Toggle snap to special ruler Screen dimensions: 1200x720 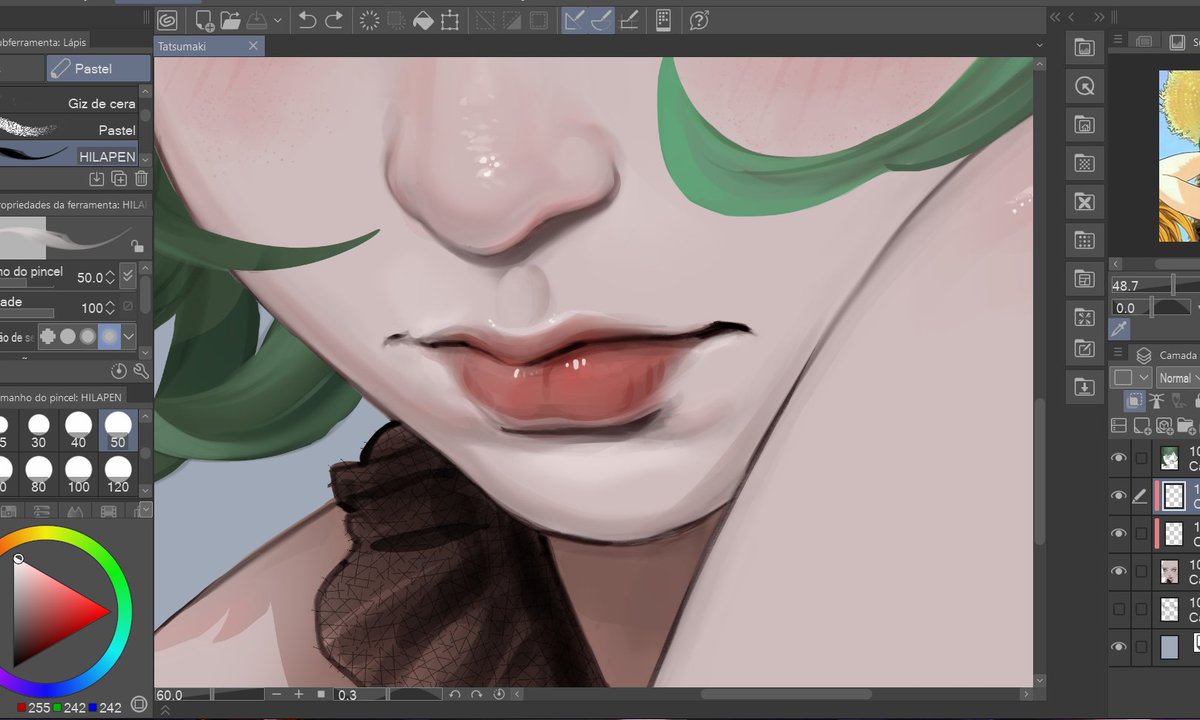(x=602, y=20)
